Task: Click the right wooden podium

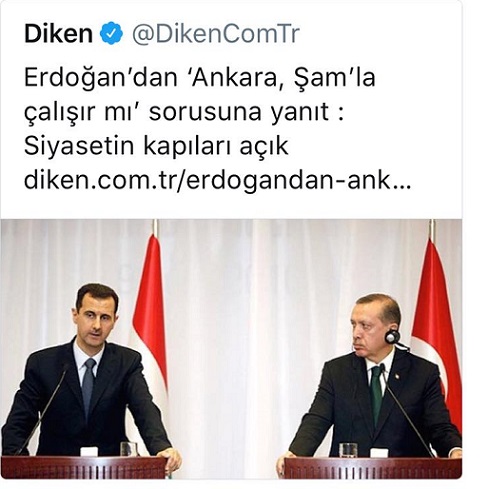Action: (373, 468)
